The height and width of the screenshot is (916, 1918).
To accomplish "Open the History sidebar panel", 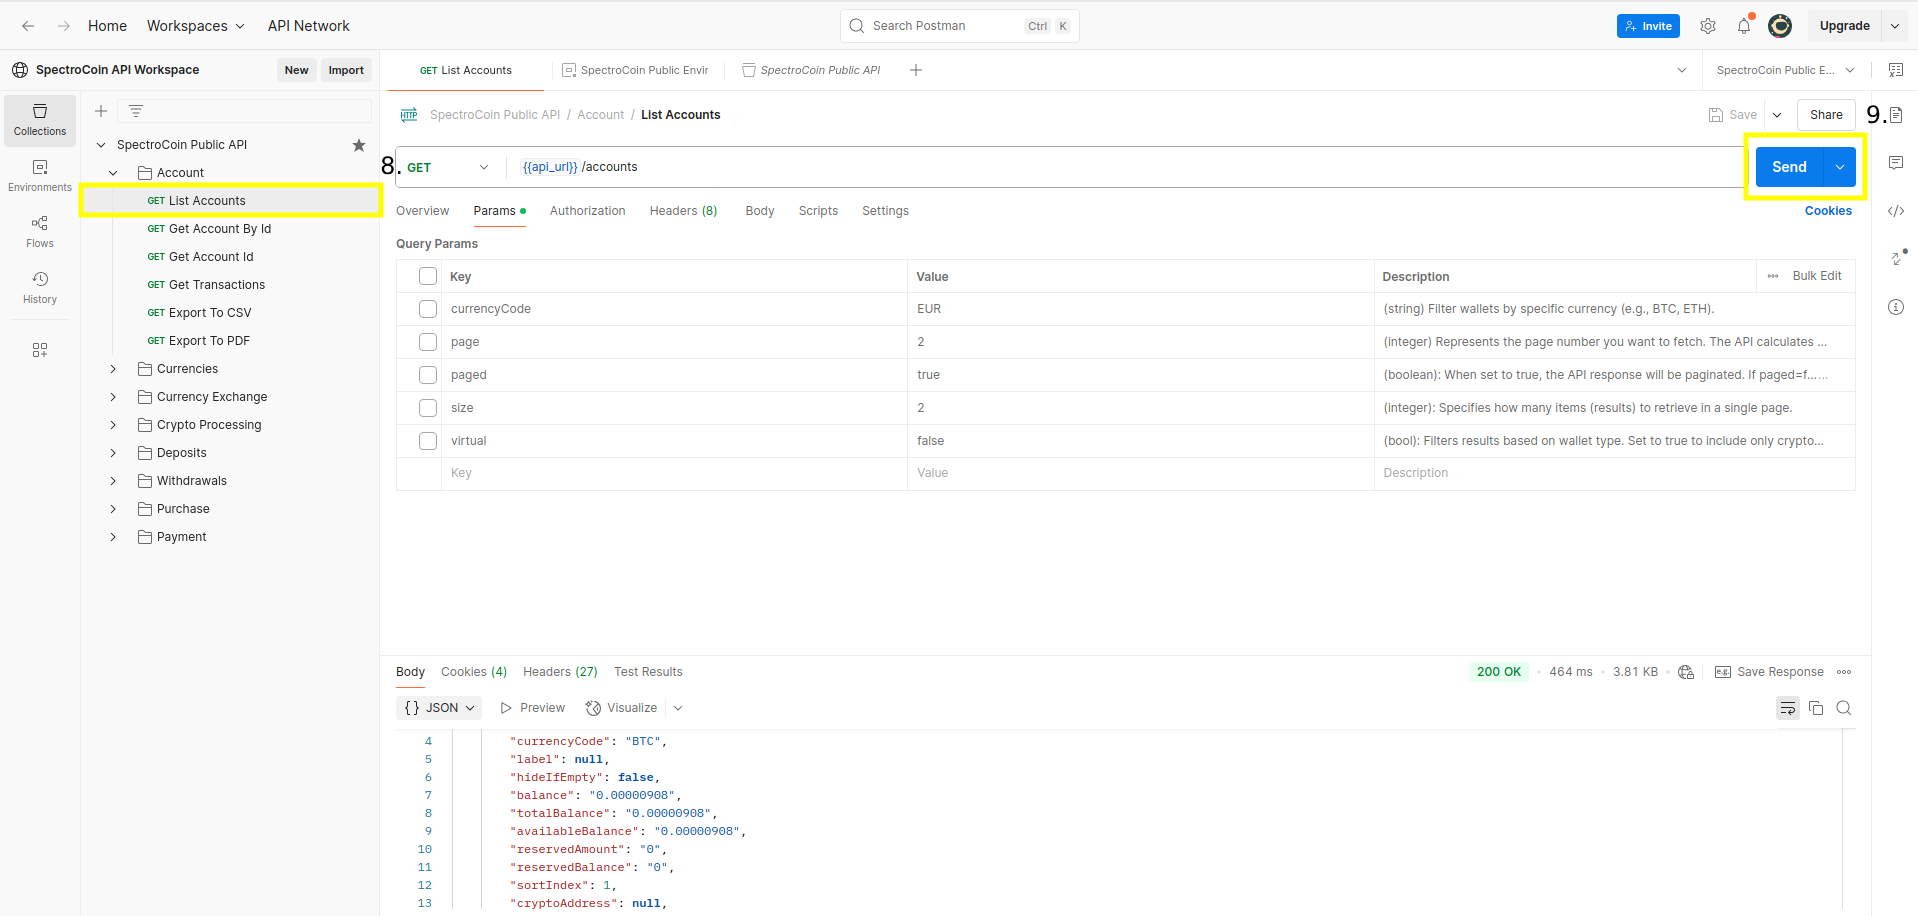I will [40, 288].
